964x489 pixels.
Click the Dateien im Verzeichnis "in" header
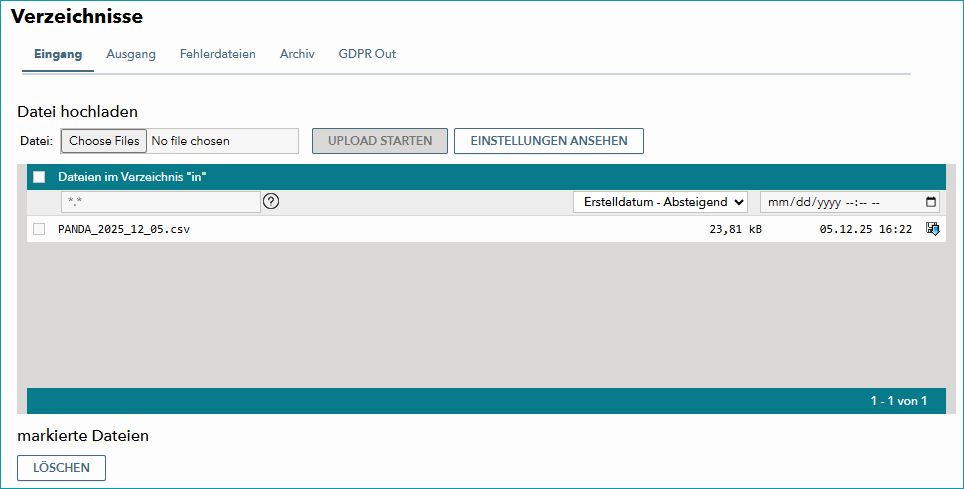coord(132,177)
